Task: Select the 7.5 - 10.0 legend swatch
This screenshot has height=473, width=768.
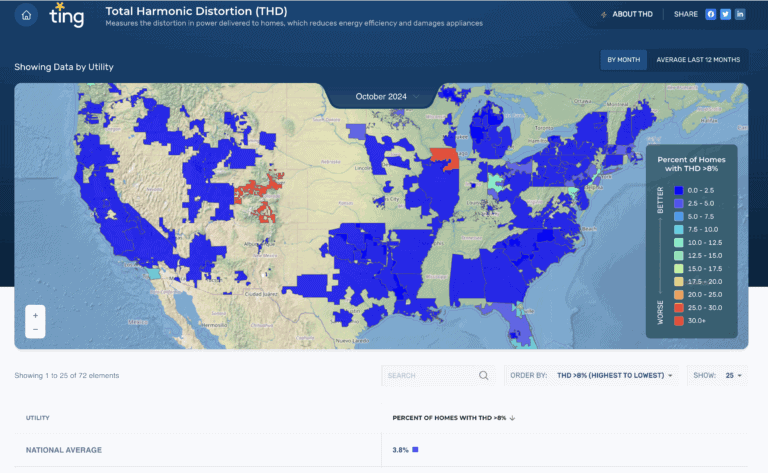Action: (678, 229)
